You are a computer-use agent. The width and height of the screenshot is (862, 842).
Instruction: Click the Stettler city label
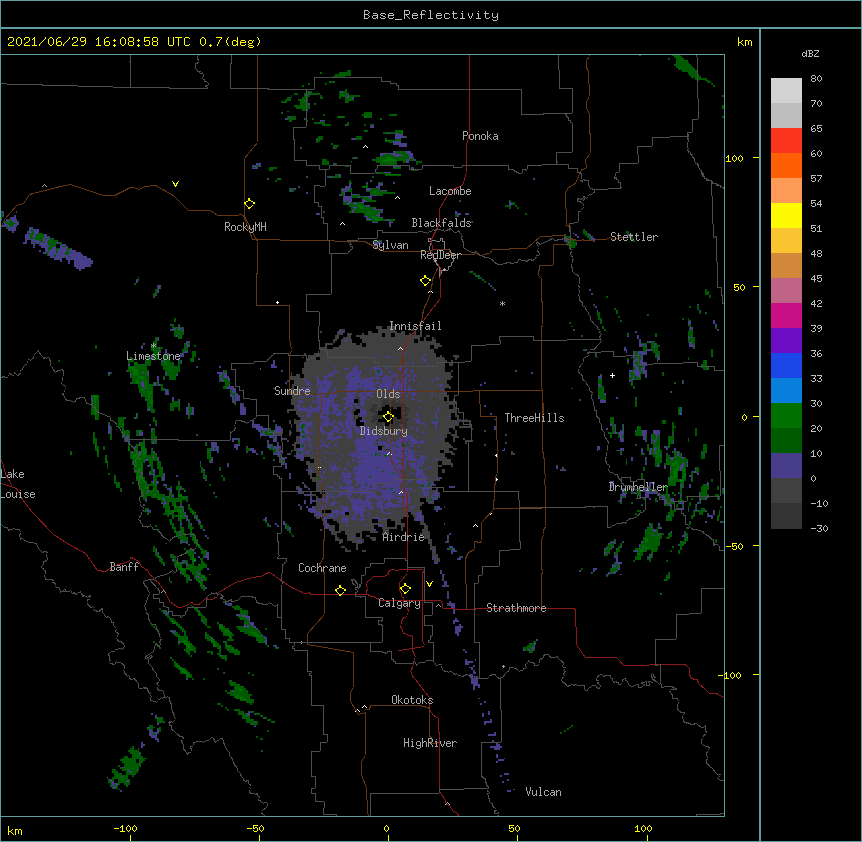(x=634, y=237)
